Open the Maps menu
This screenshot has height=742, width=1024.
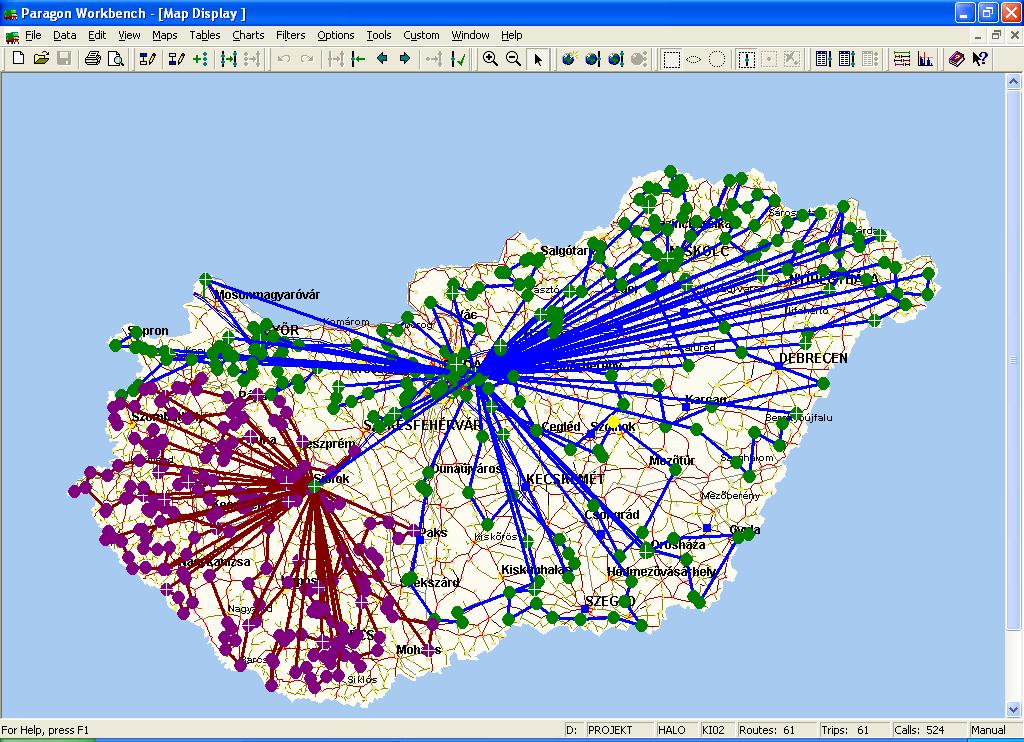click(165, 35)
